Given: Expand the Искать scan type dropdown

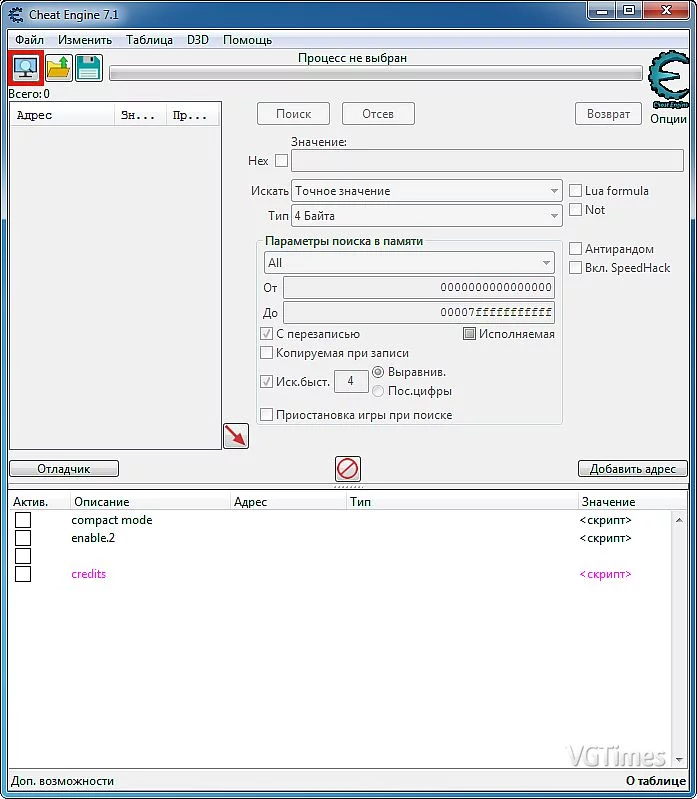Looking at the screenshot, I should click(427, 191).
